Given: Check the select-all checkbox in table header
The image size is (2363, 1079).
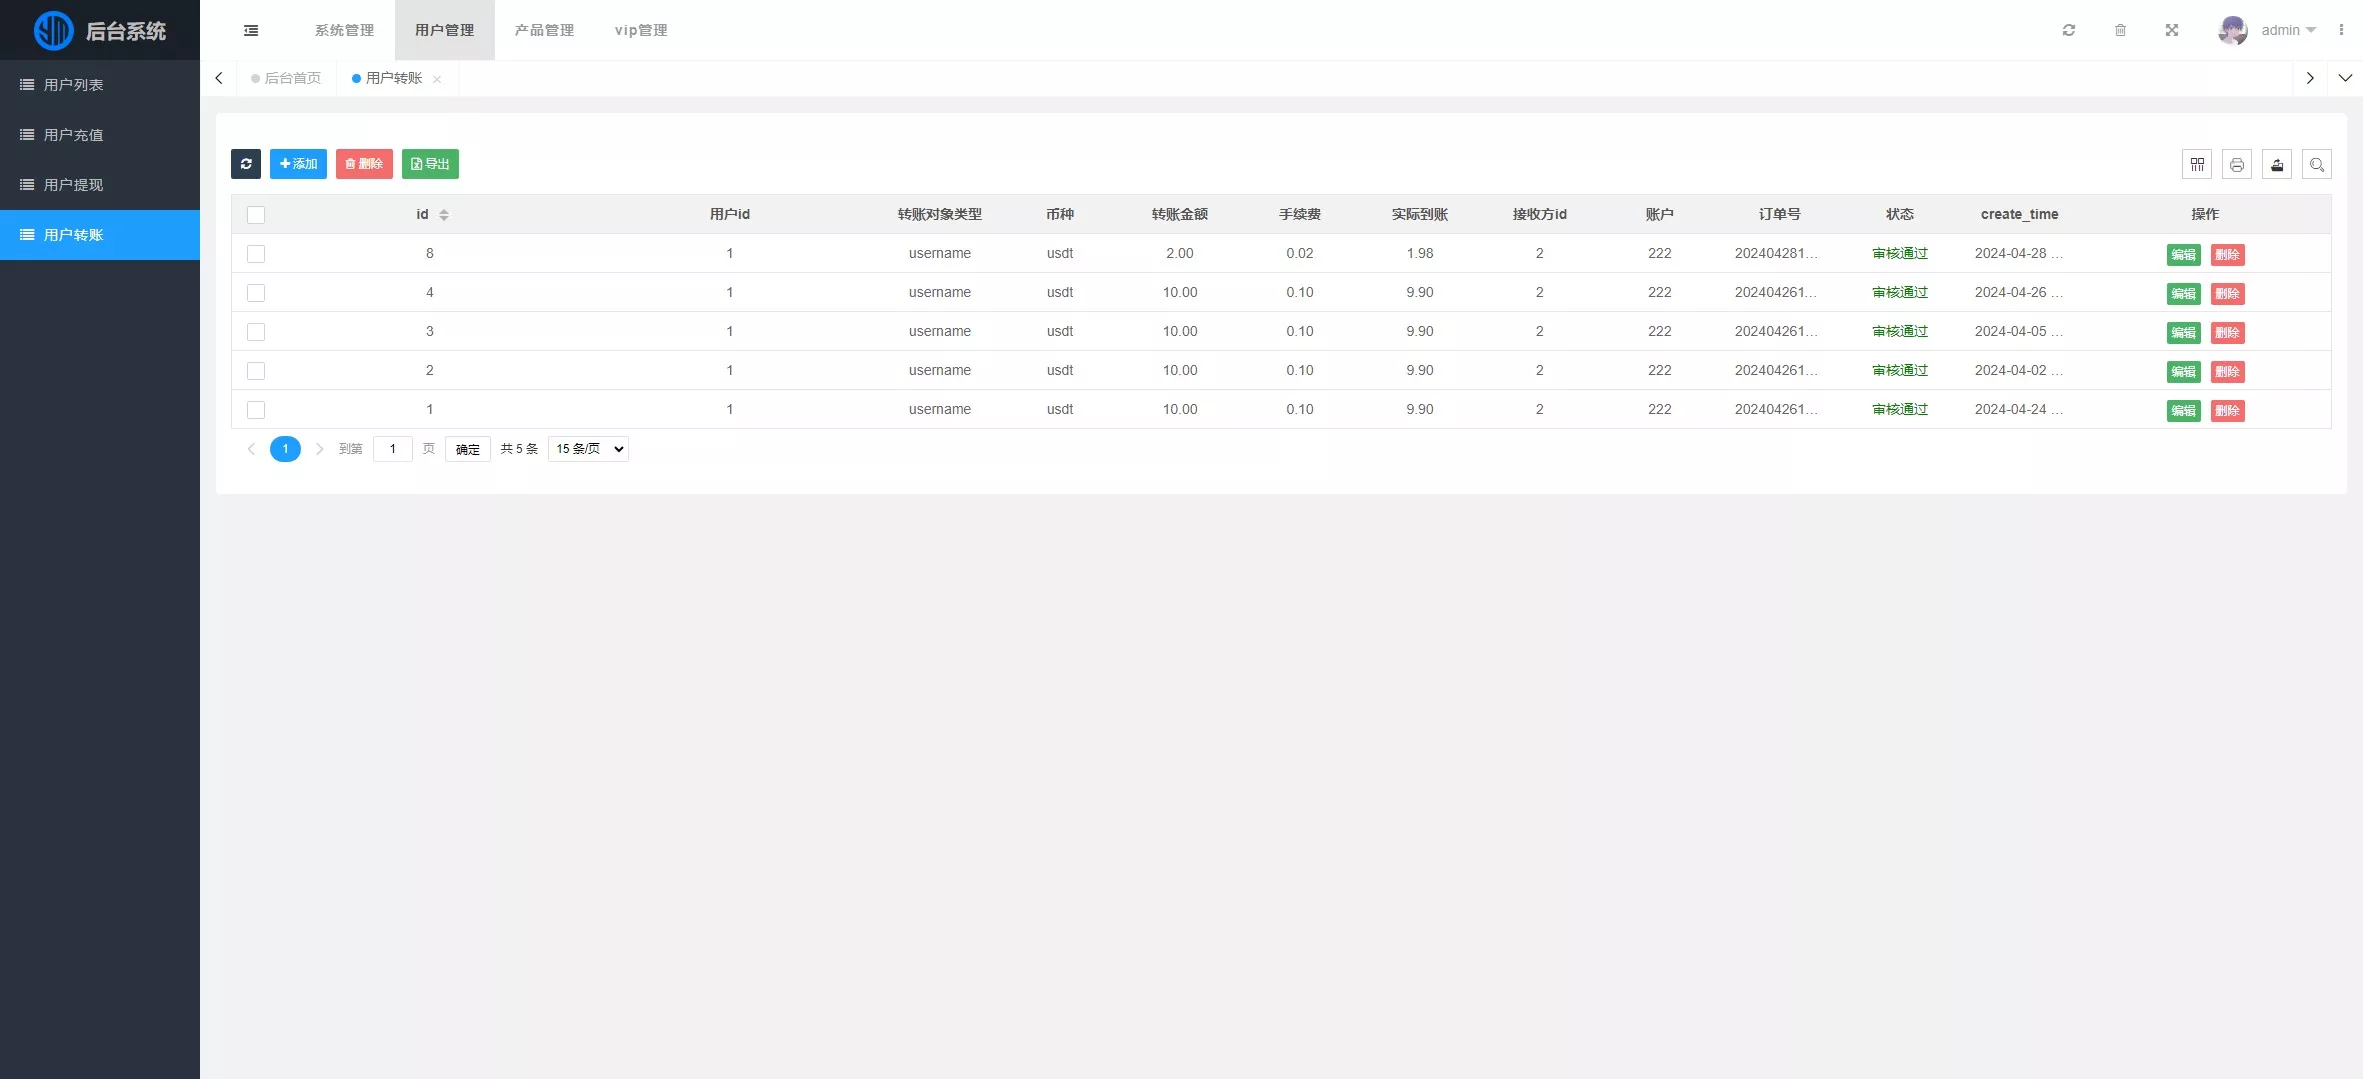Looking at the screenshot, I should tap(256, 215).
